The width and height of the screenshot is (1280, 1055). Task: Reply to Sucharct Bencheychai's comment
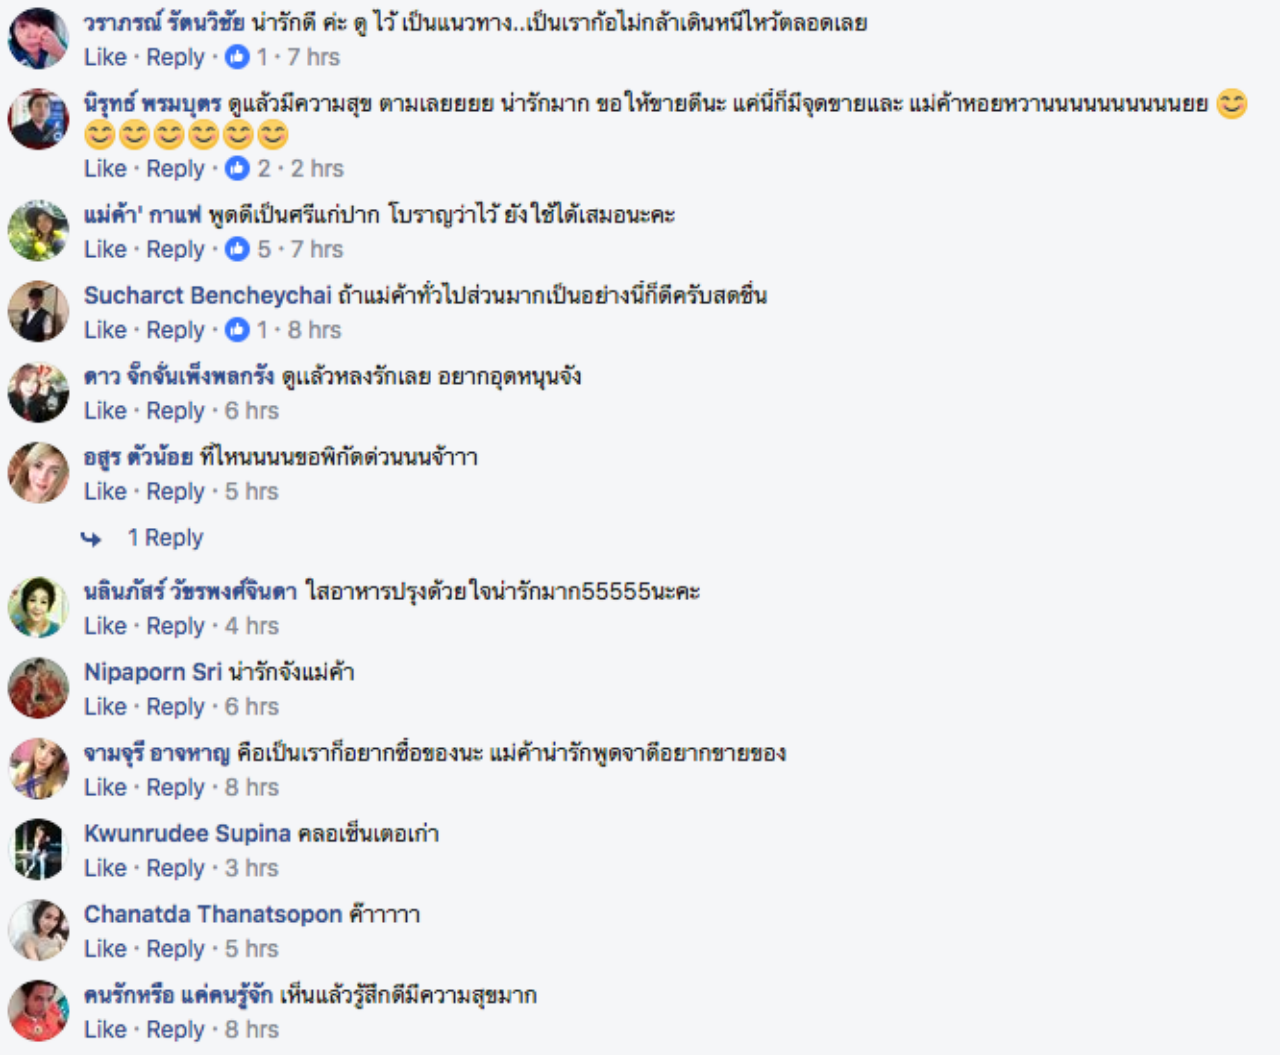click(x=175, y=330)
